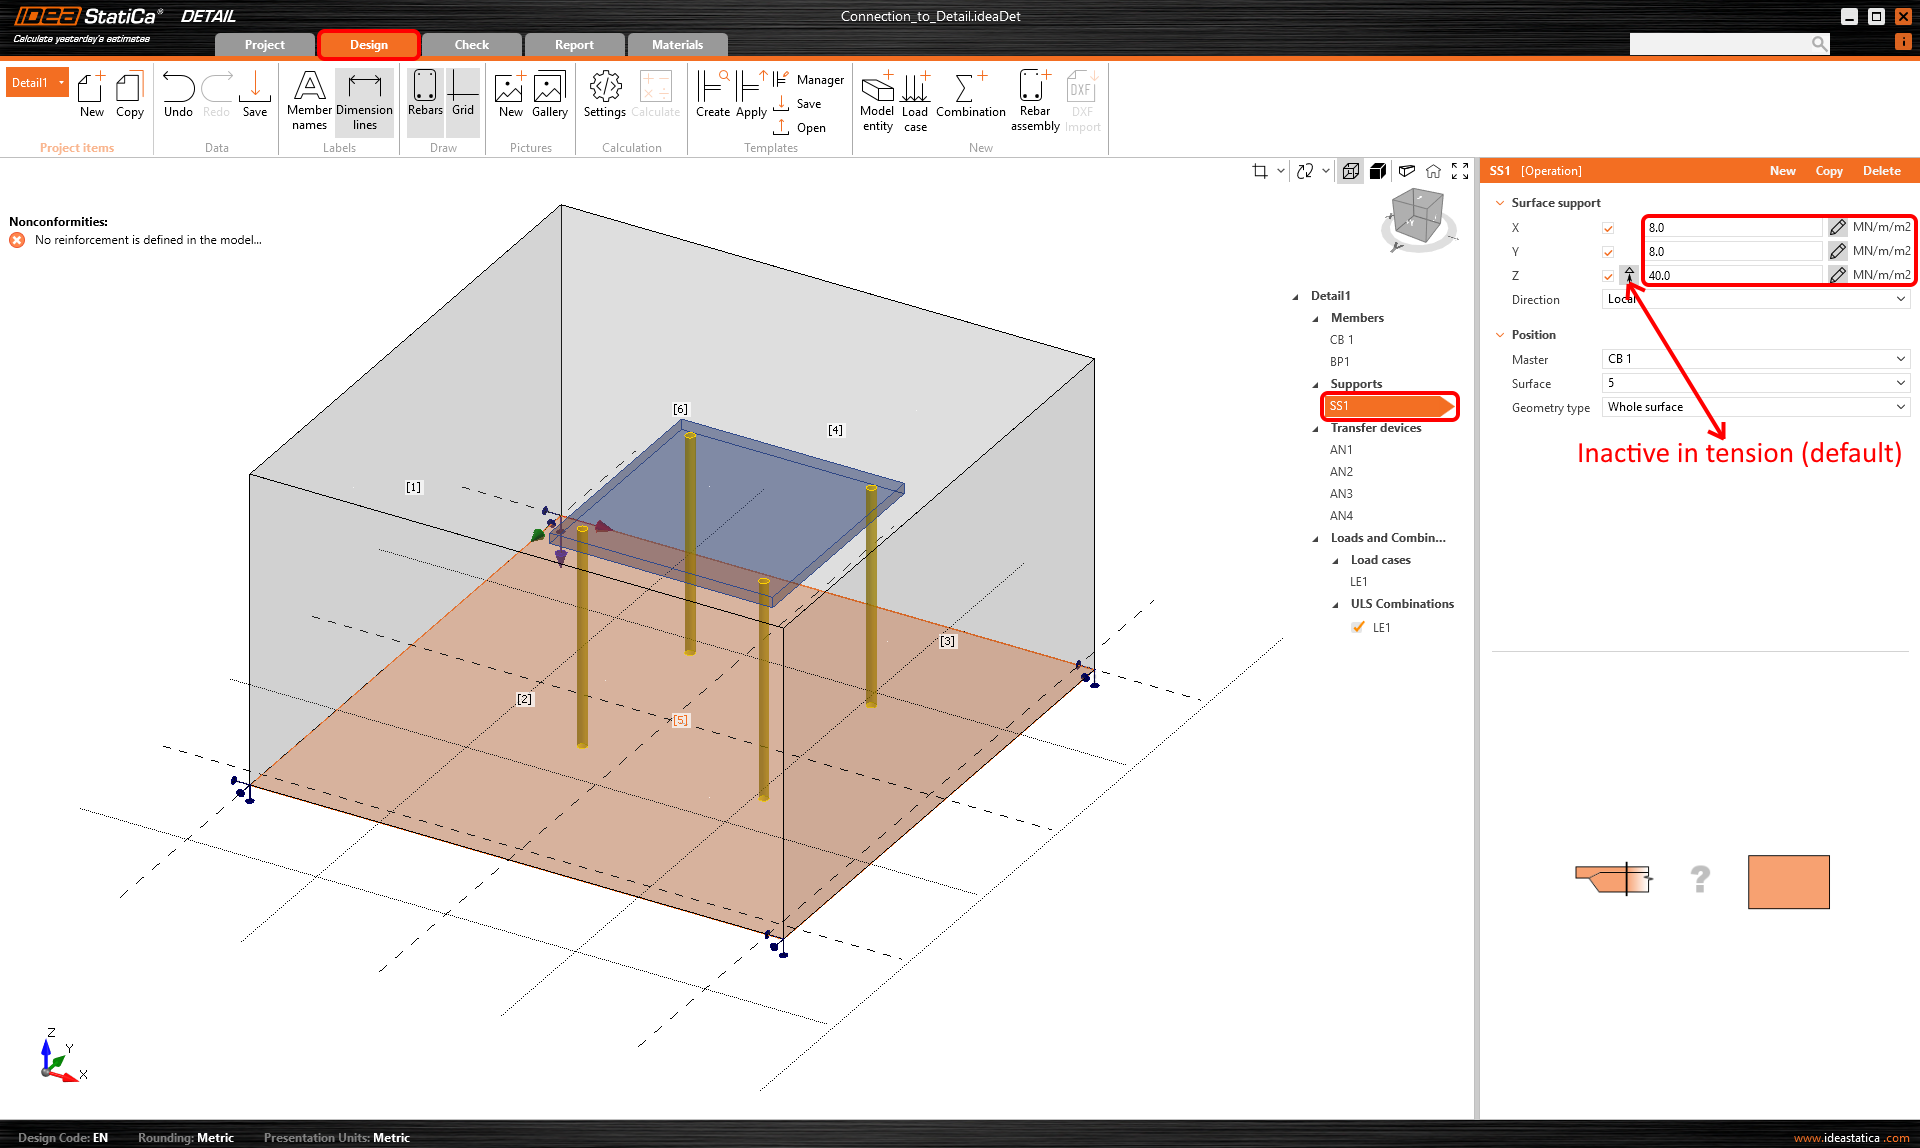
Task: Open the pictures Gallery icon
Action: (549, 95)
